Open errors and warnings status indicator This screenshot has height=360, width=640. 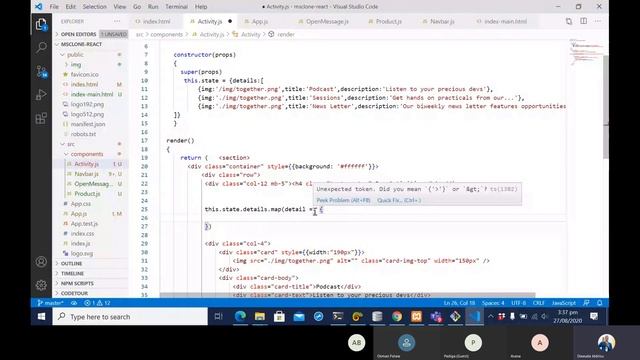point(97,303)
